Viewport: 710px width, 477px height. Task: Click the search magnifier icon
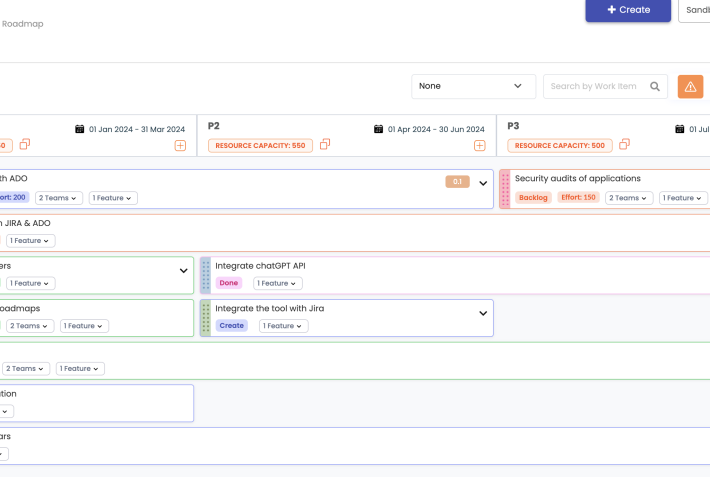[x=656, y=87]
